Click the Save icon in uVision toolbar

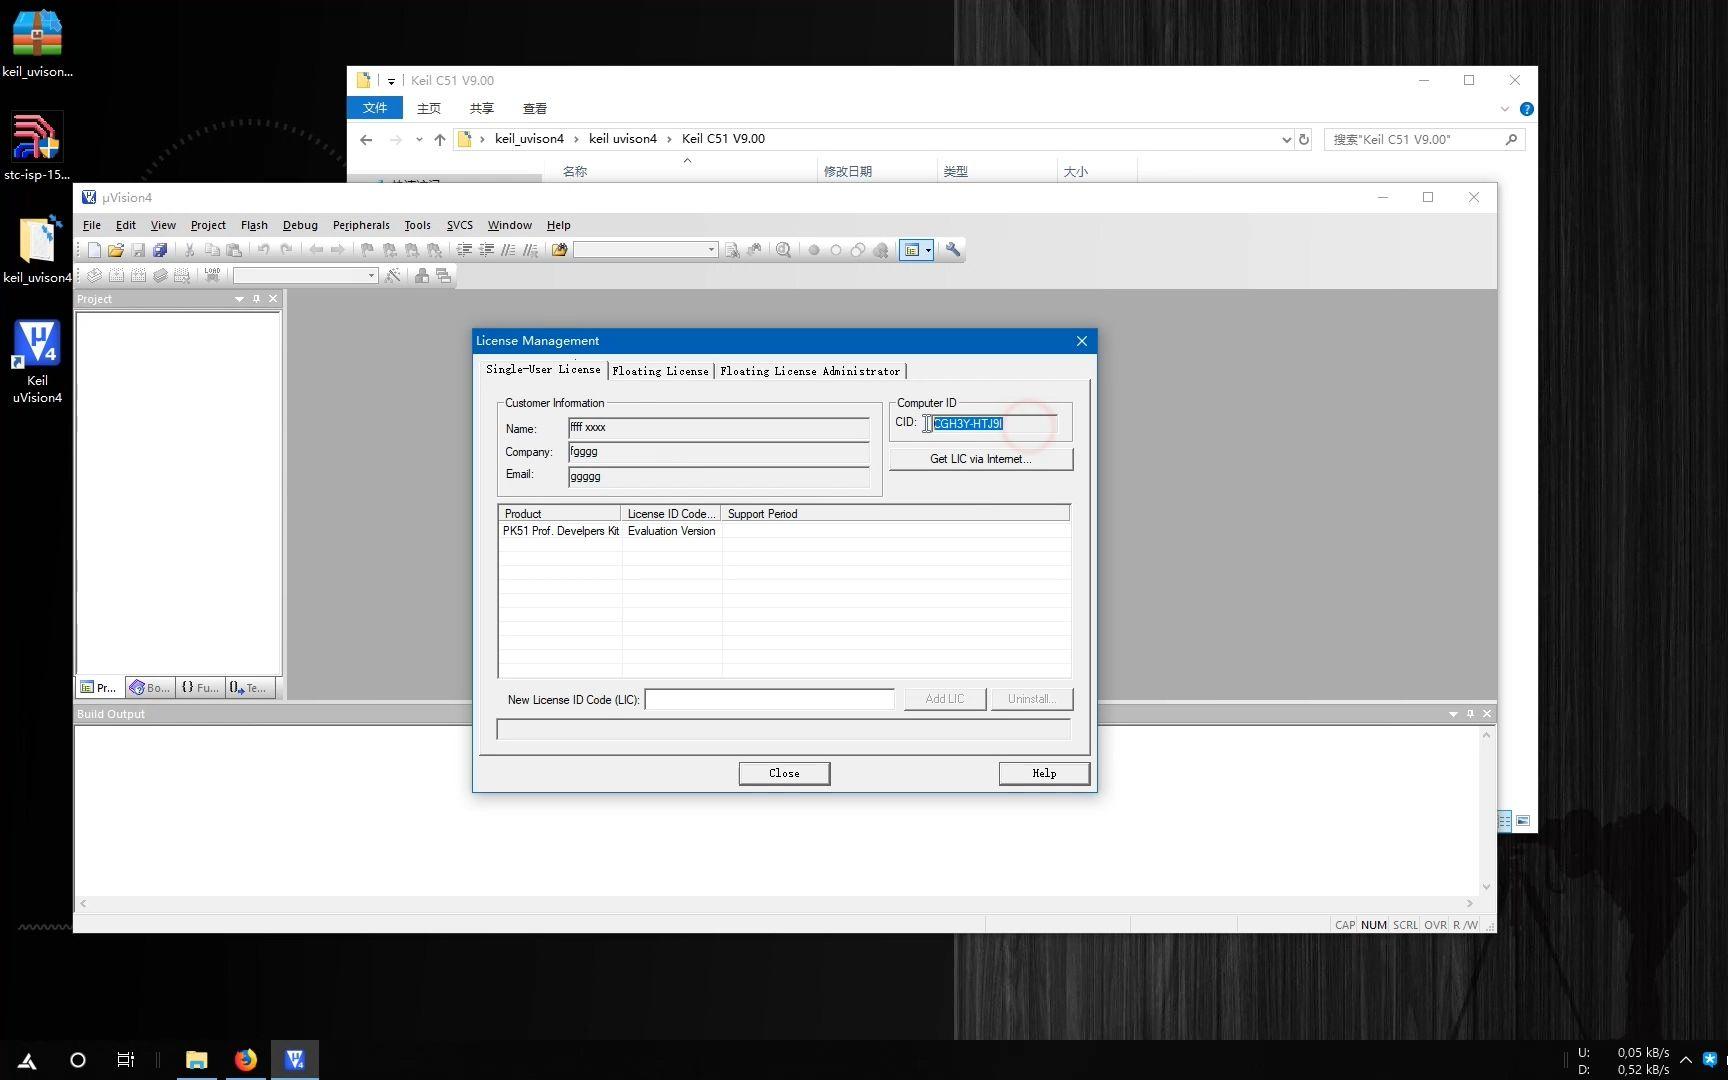[138, 250]
